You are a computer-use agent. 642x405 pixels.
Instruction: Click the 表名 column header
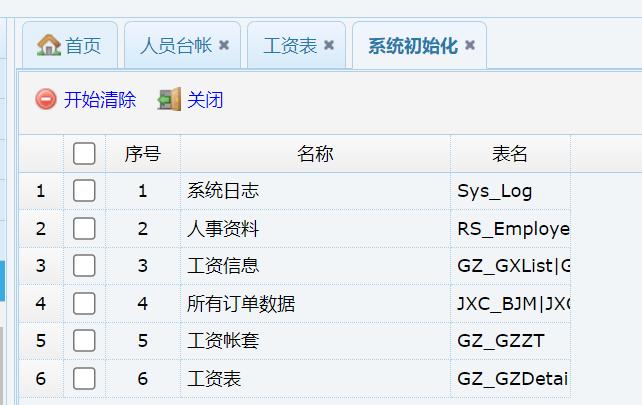pyautogui.click(x=510, y=154)
